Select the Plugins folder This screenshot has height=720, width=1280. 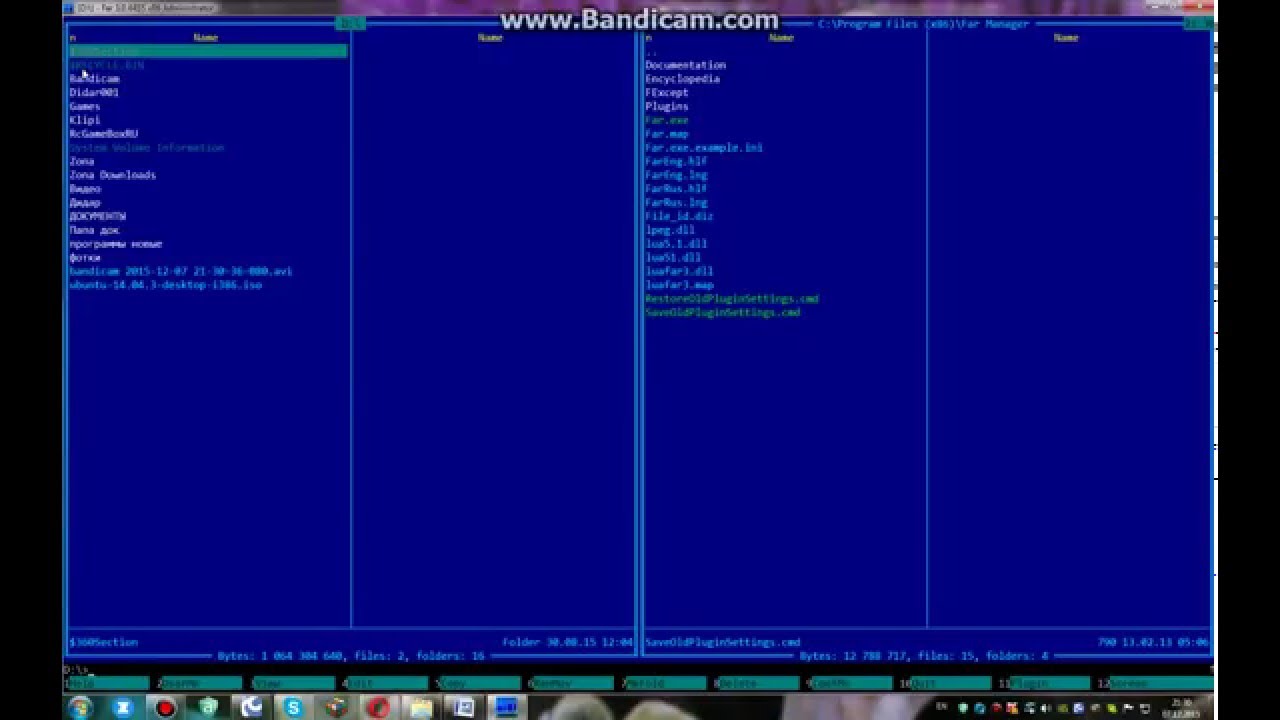pos(666,106)
